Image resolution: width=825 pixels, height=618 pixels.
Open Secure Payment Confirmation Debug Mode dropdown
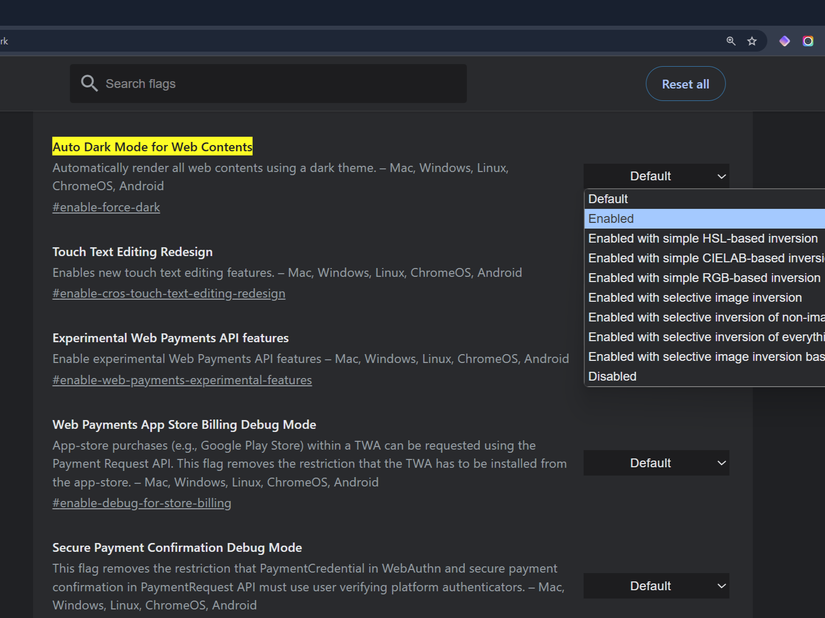point(656,586)
